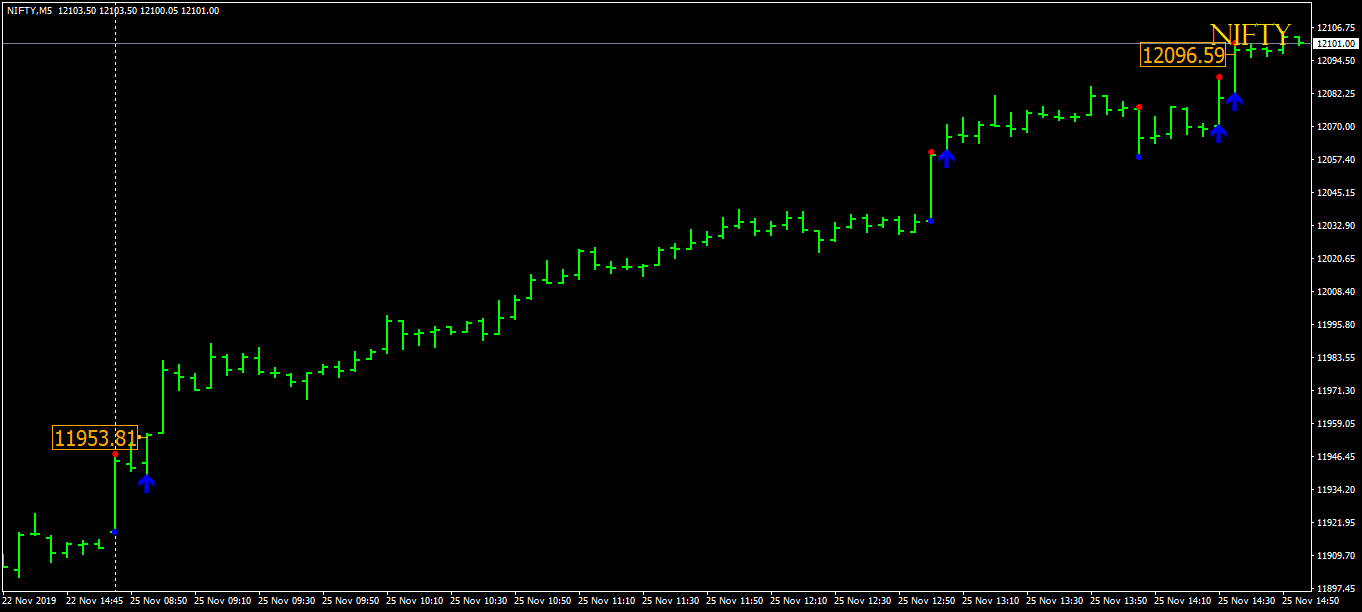Click the 25 Nov 10:30 time axis label
The height and width of the screenshot is (612, 1362).
point(479,602)
